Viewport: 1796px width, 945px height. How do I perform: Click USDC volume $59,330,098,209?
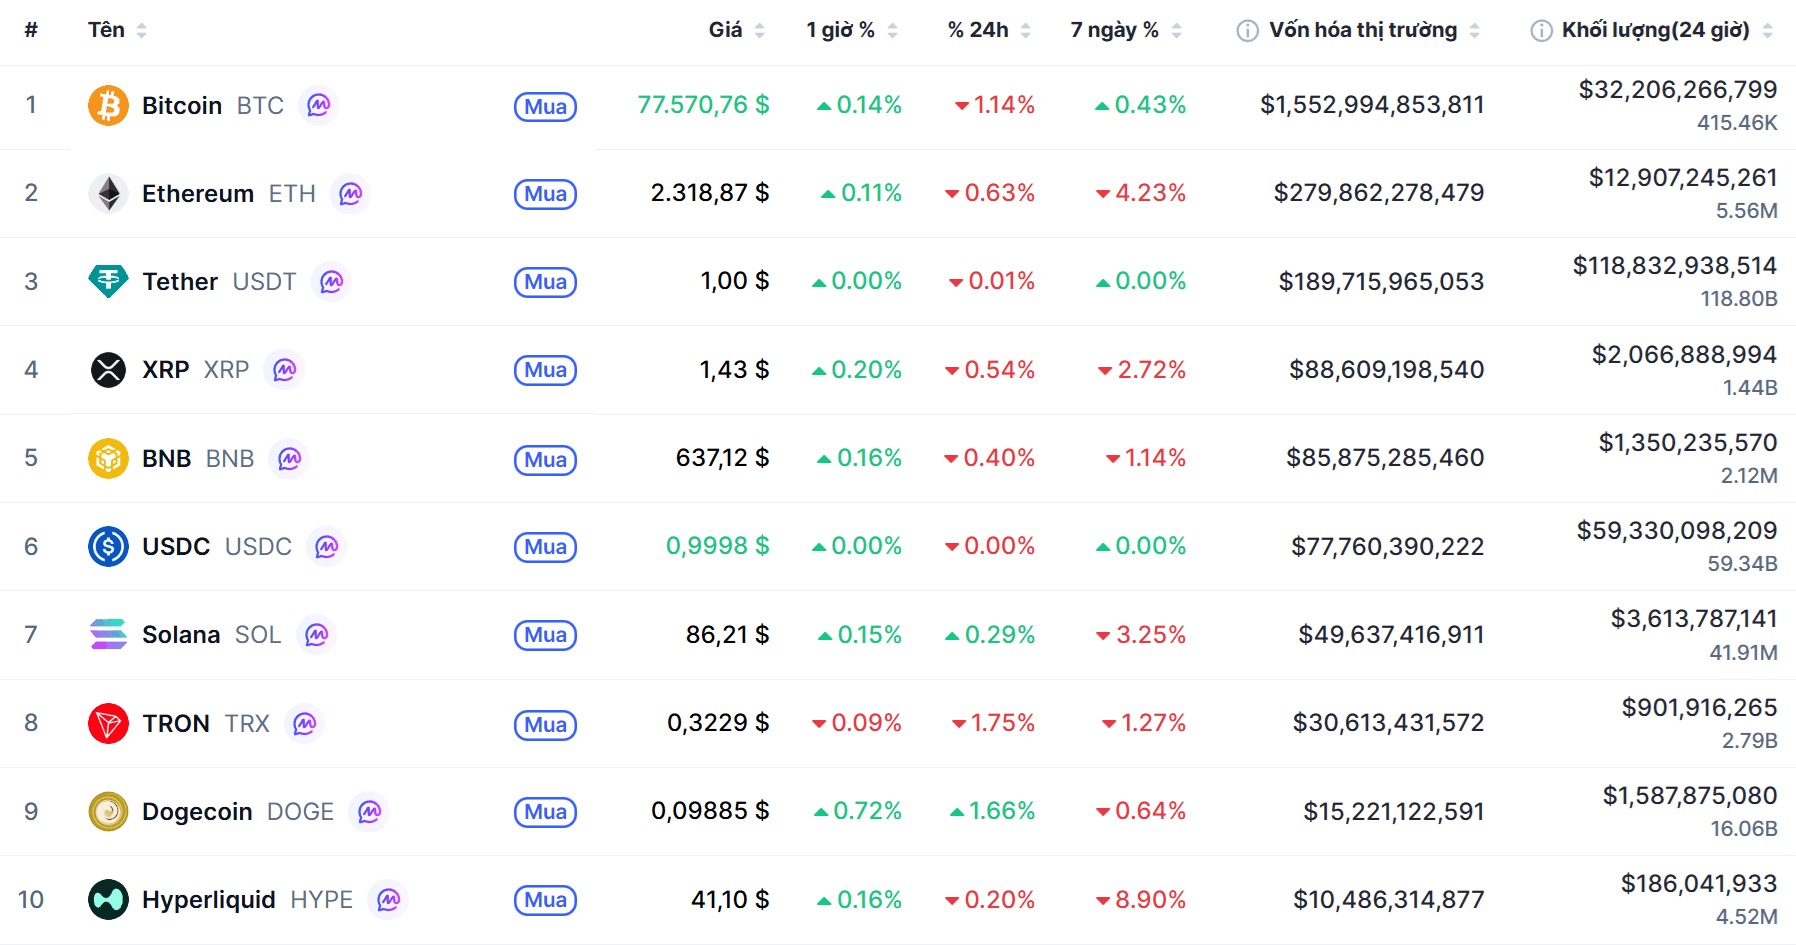(x=1677, y=530)
